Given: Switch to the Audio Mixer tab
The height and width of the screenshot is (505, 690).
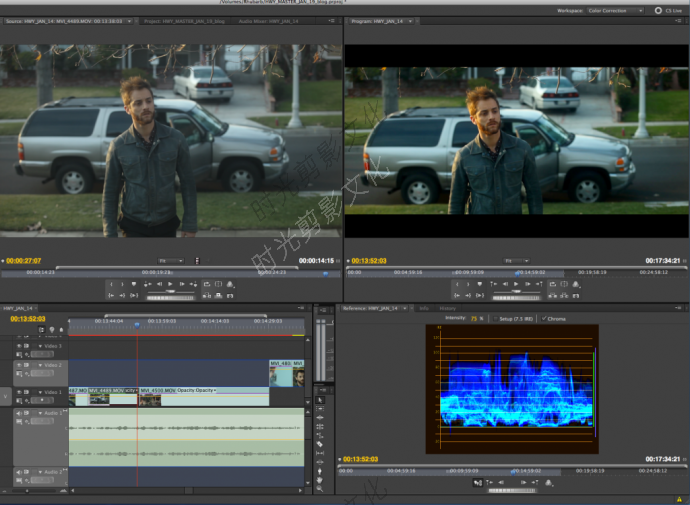Looking at the screenshot, I should pyautogui.click(x=268, y=21).
